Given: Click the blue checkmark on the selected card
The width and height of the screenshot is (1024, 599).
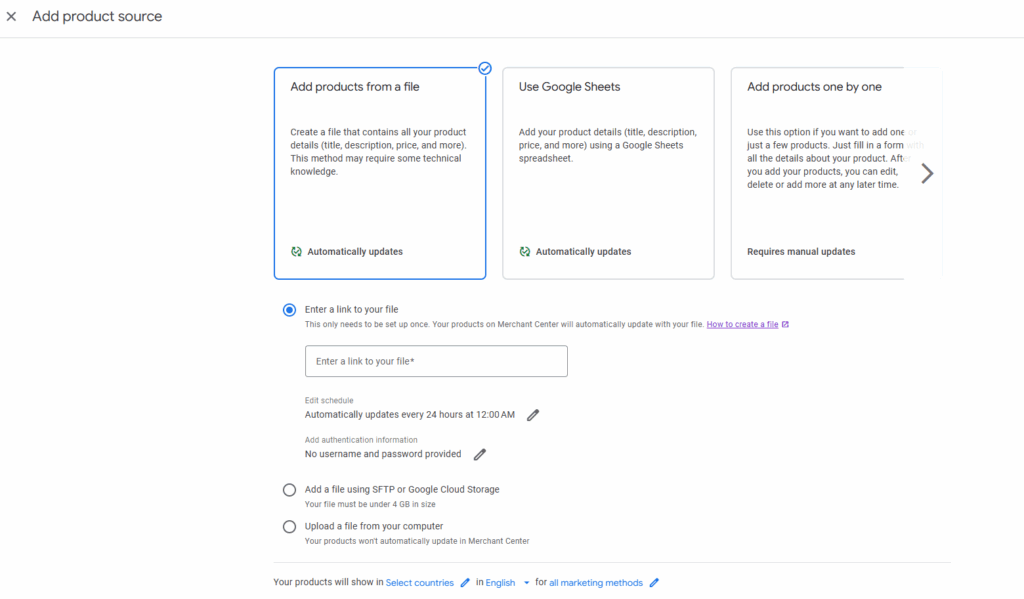Looking at the screenshot, I should click(484, 68).
